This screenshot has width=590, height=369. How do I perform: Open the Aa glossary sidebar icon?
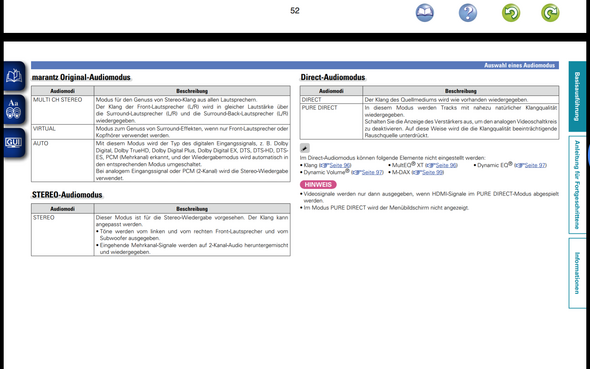14,109
